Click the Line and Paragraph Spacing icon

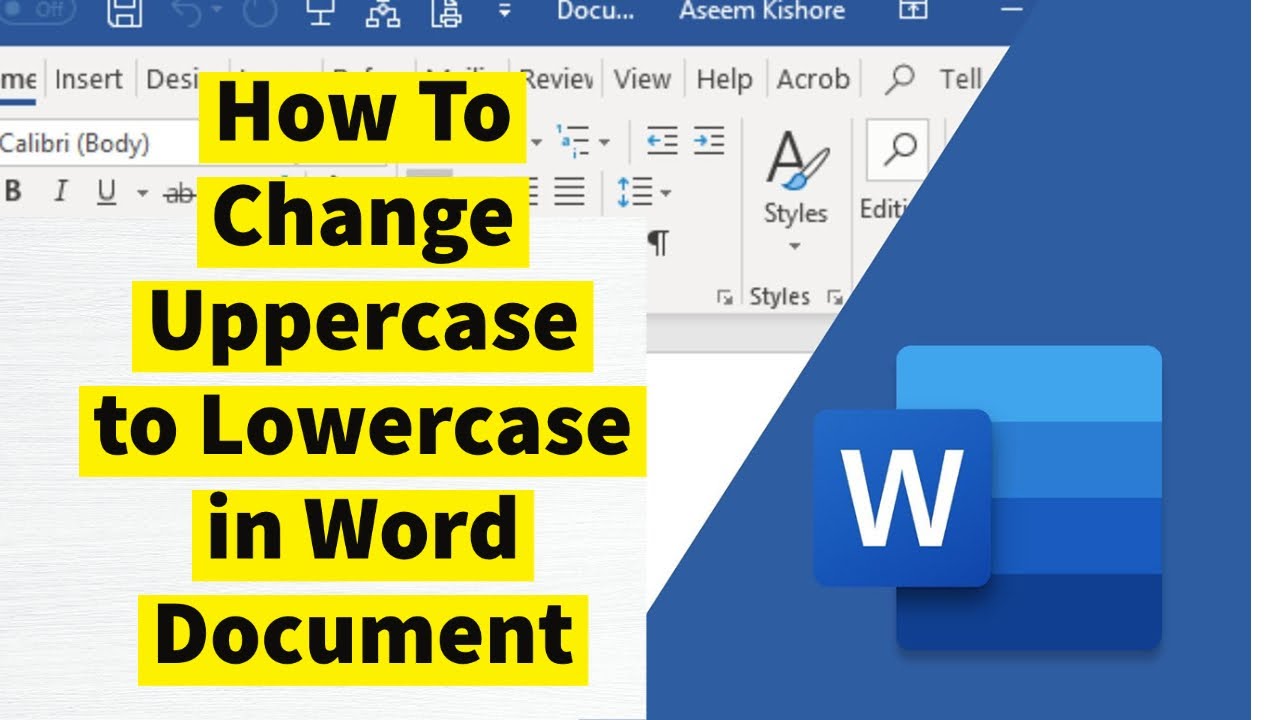pyautogui.click(x=634, y=190)
